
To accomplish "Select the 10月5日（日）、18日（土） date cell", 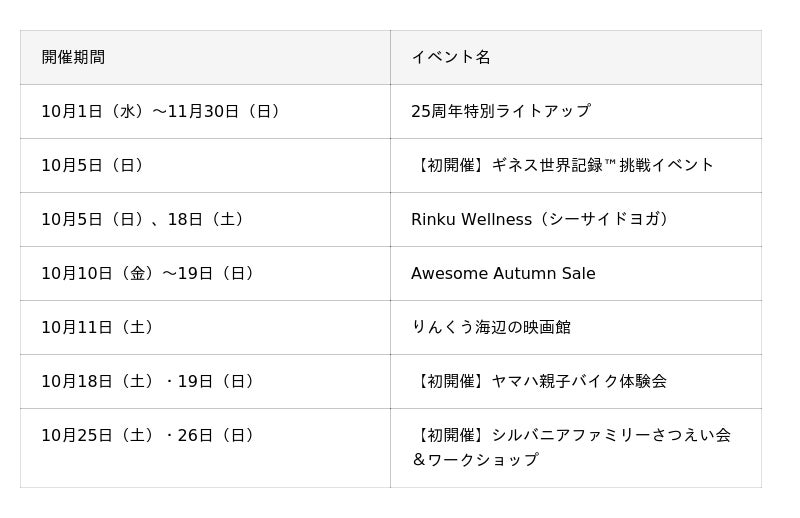I will pos(143,219).
